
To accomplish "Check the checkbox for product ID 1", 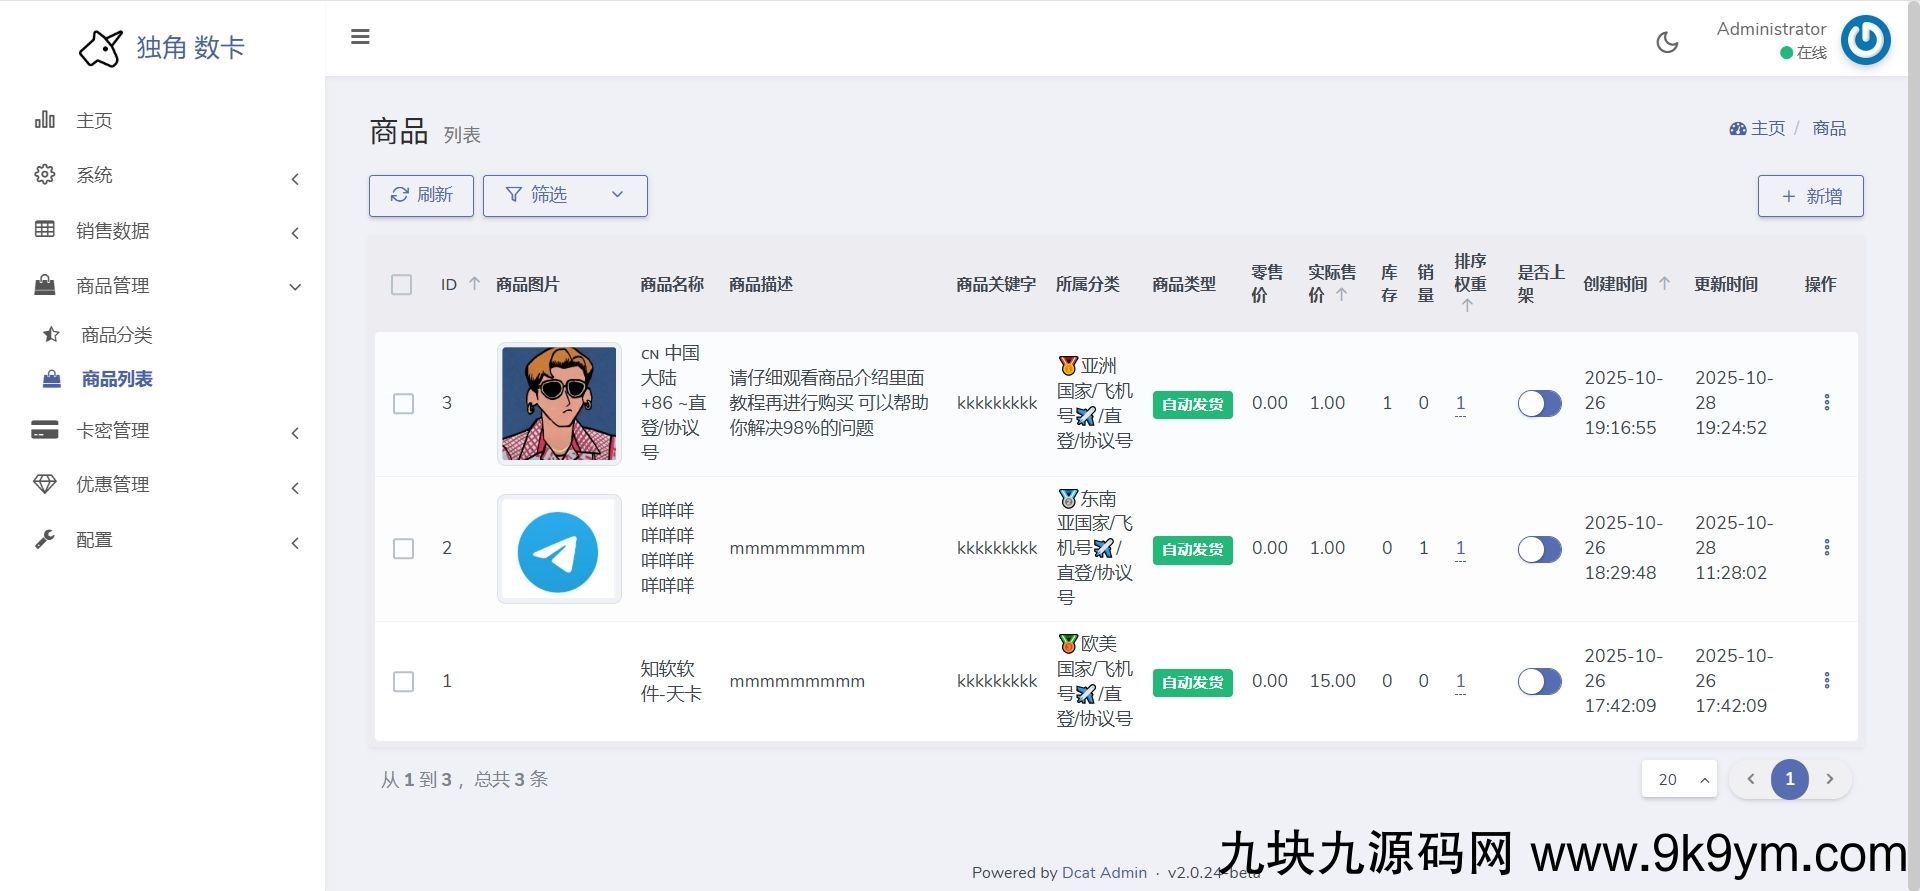I will click(x=403, y=681).
